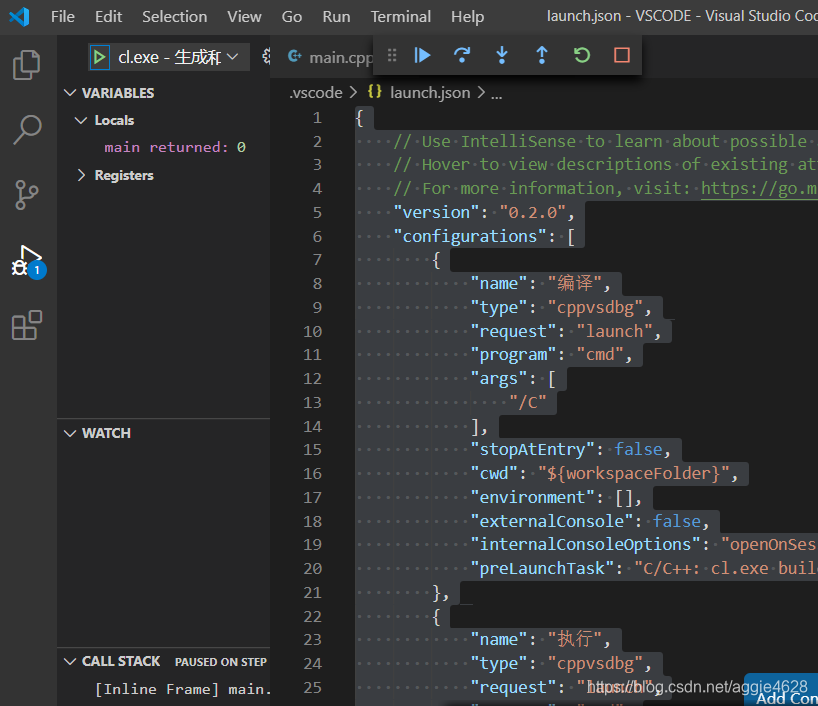This screenshot has height=706, width=818.
Task: Click the "version" key on line 5
Action: tap(437, 212)
